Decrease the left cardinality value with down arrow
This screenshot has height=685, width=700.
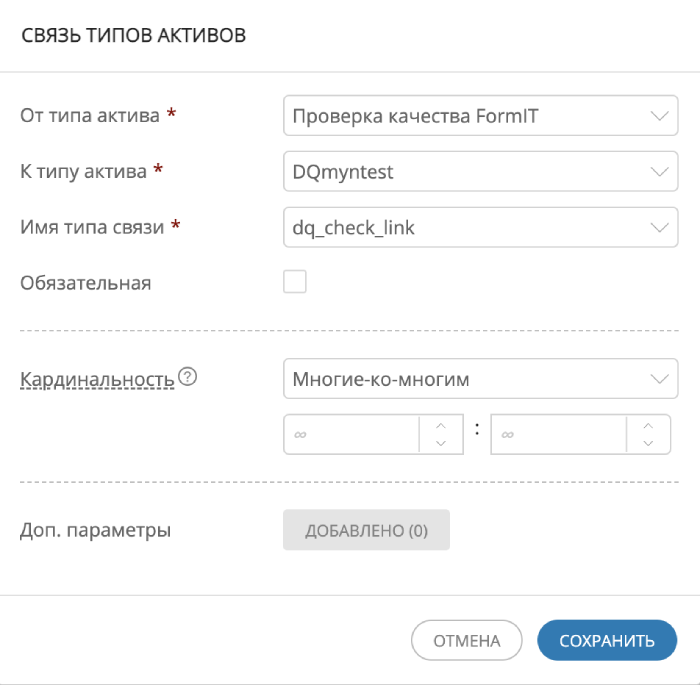coord(441,444)
